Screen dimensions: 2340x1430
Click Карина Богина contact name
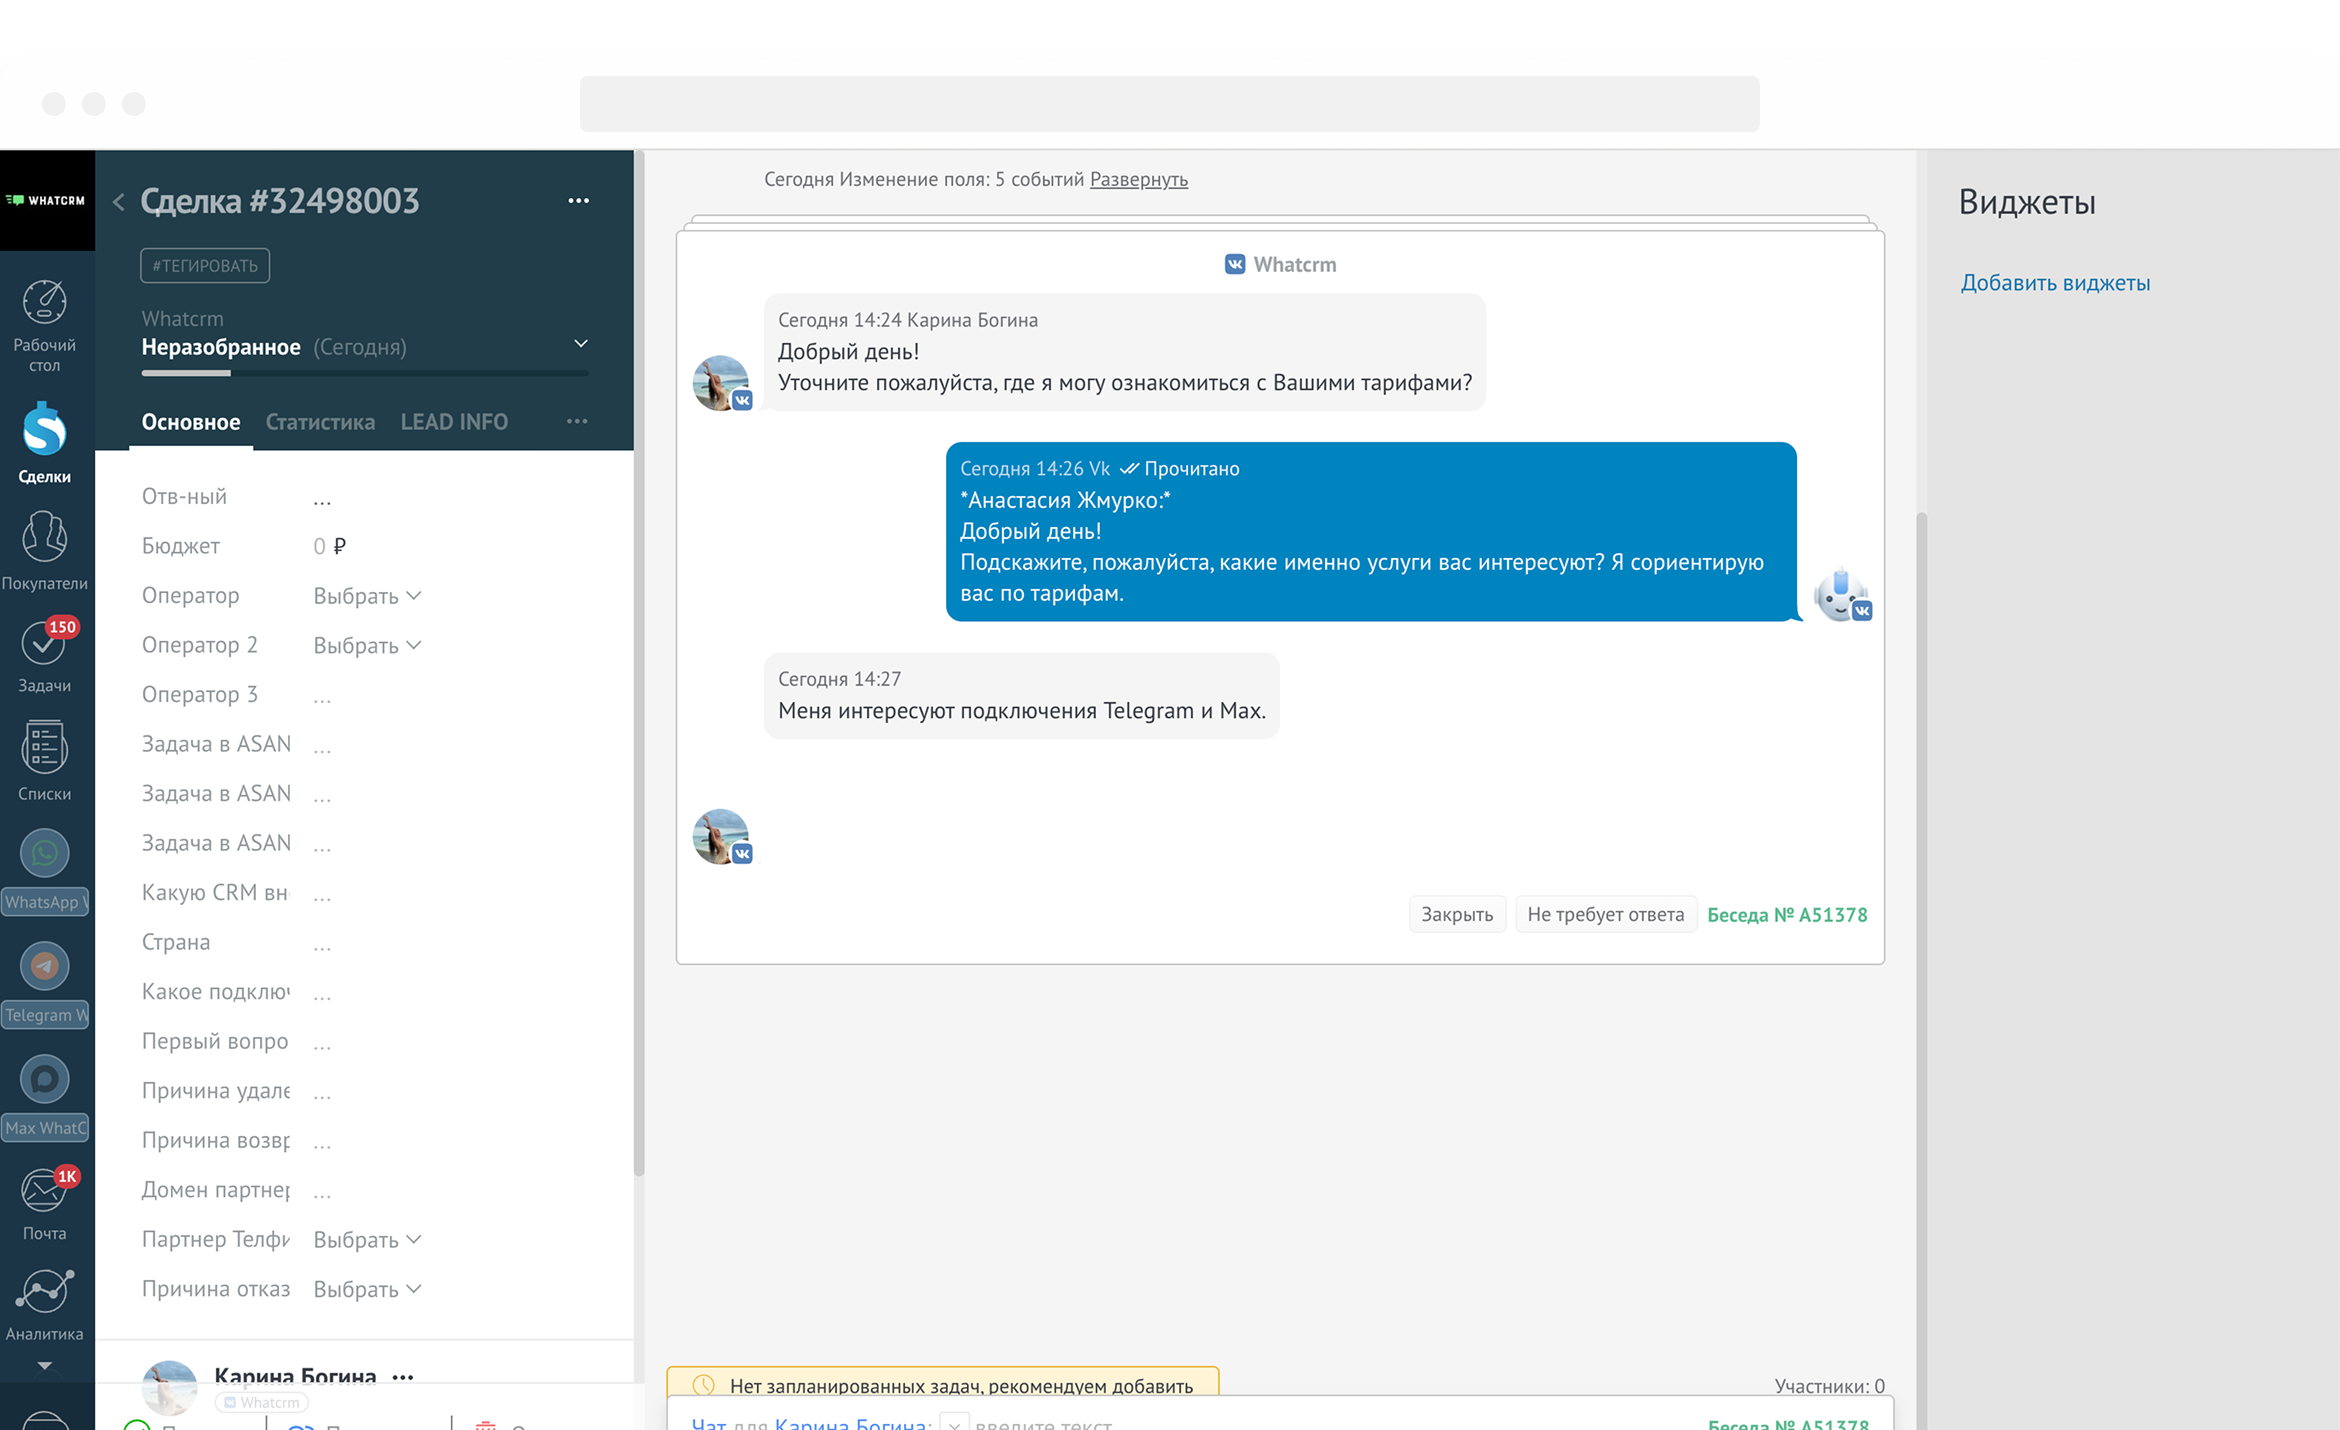[295, 1376]
